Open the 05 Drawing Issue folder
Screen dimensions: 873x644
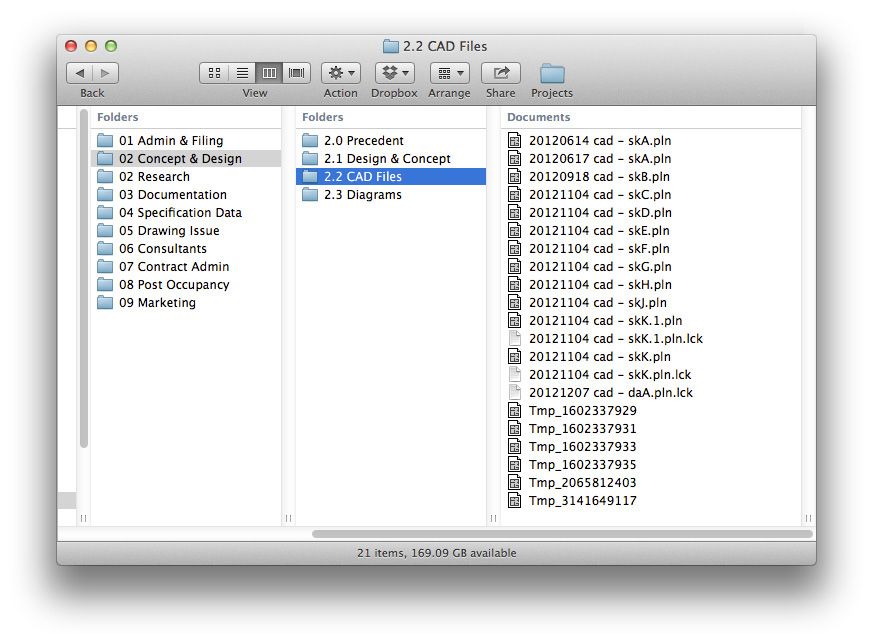(186, 230)
